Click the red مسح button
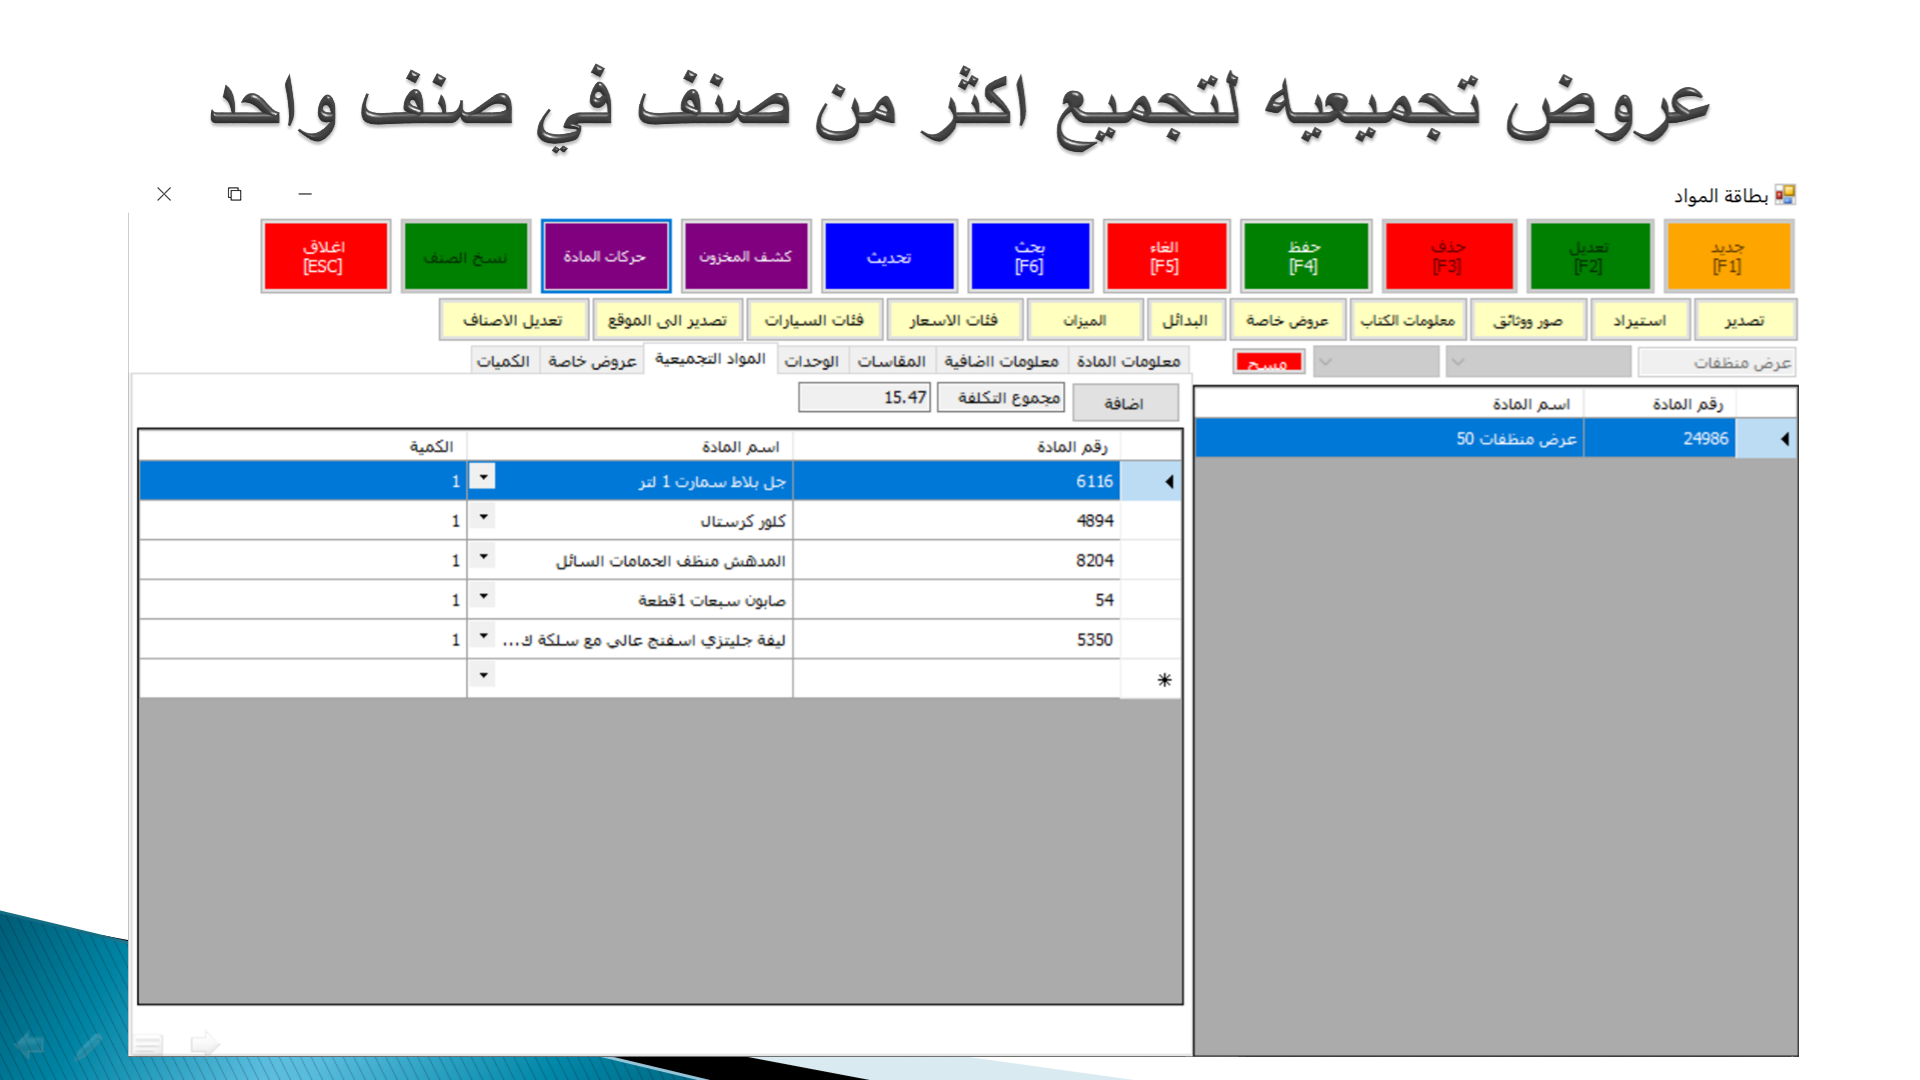 [1268, 363]
